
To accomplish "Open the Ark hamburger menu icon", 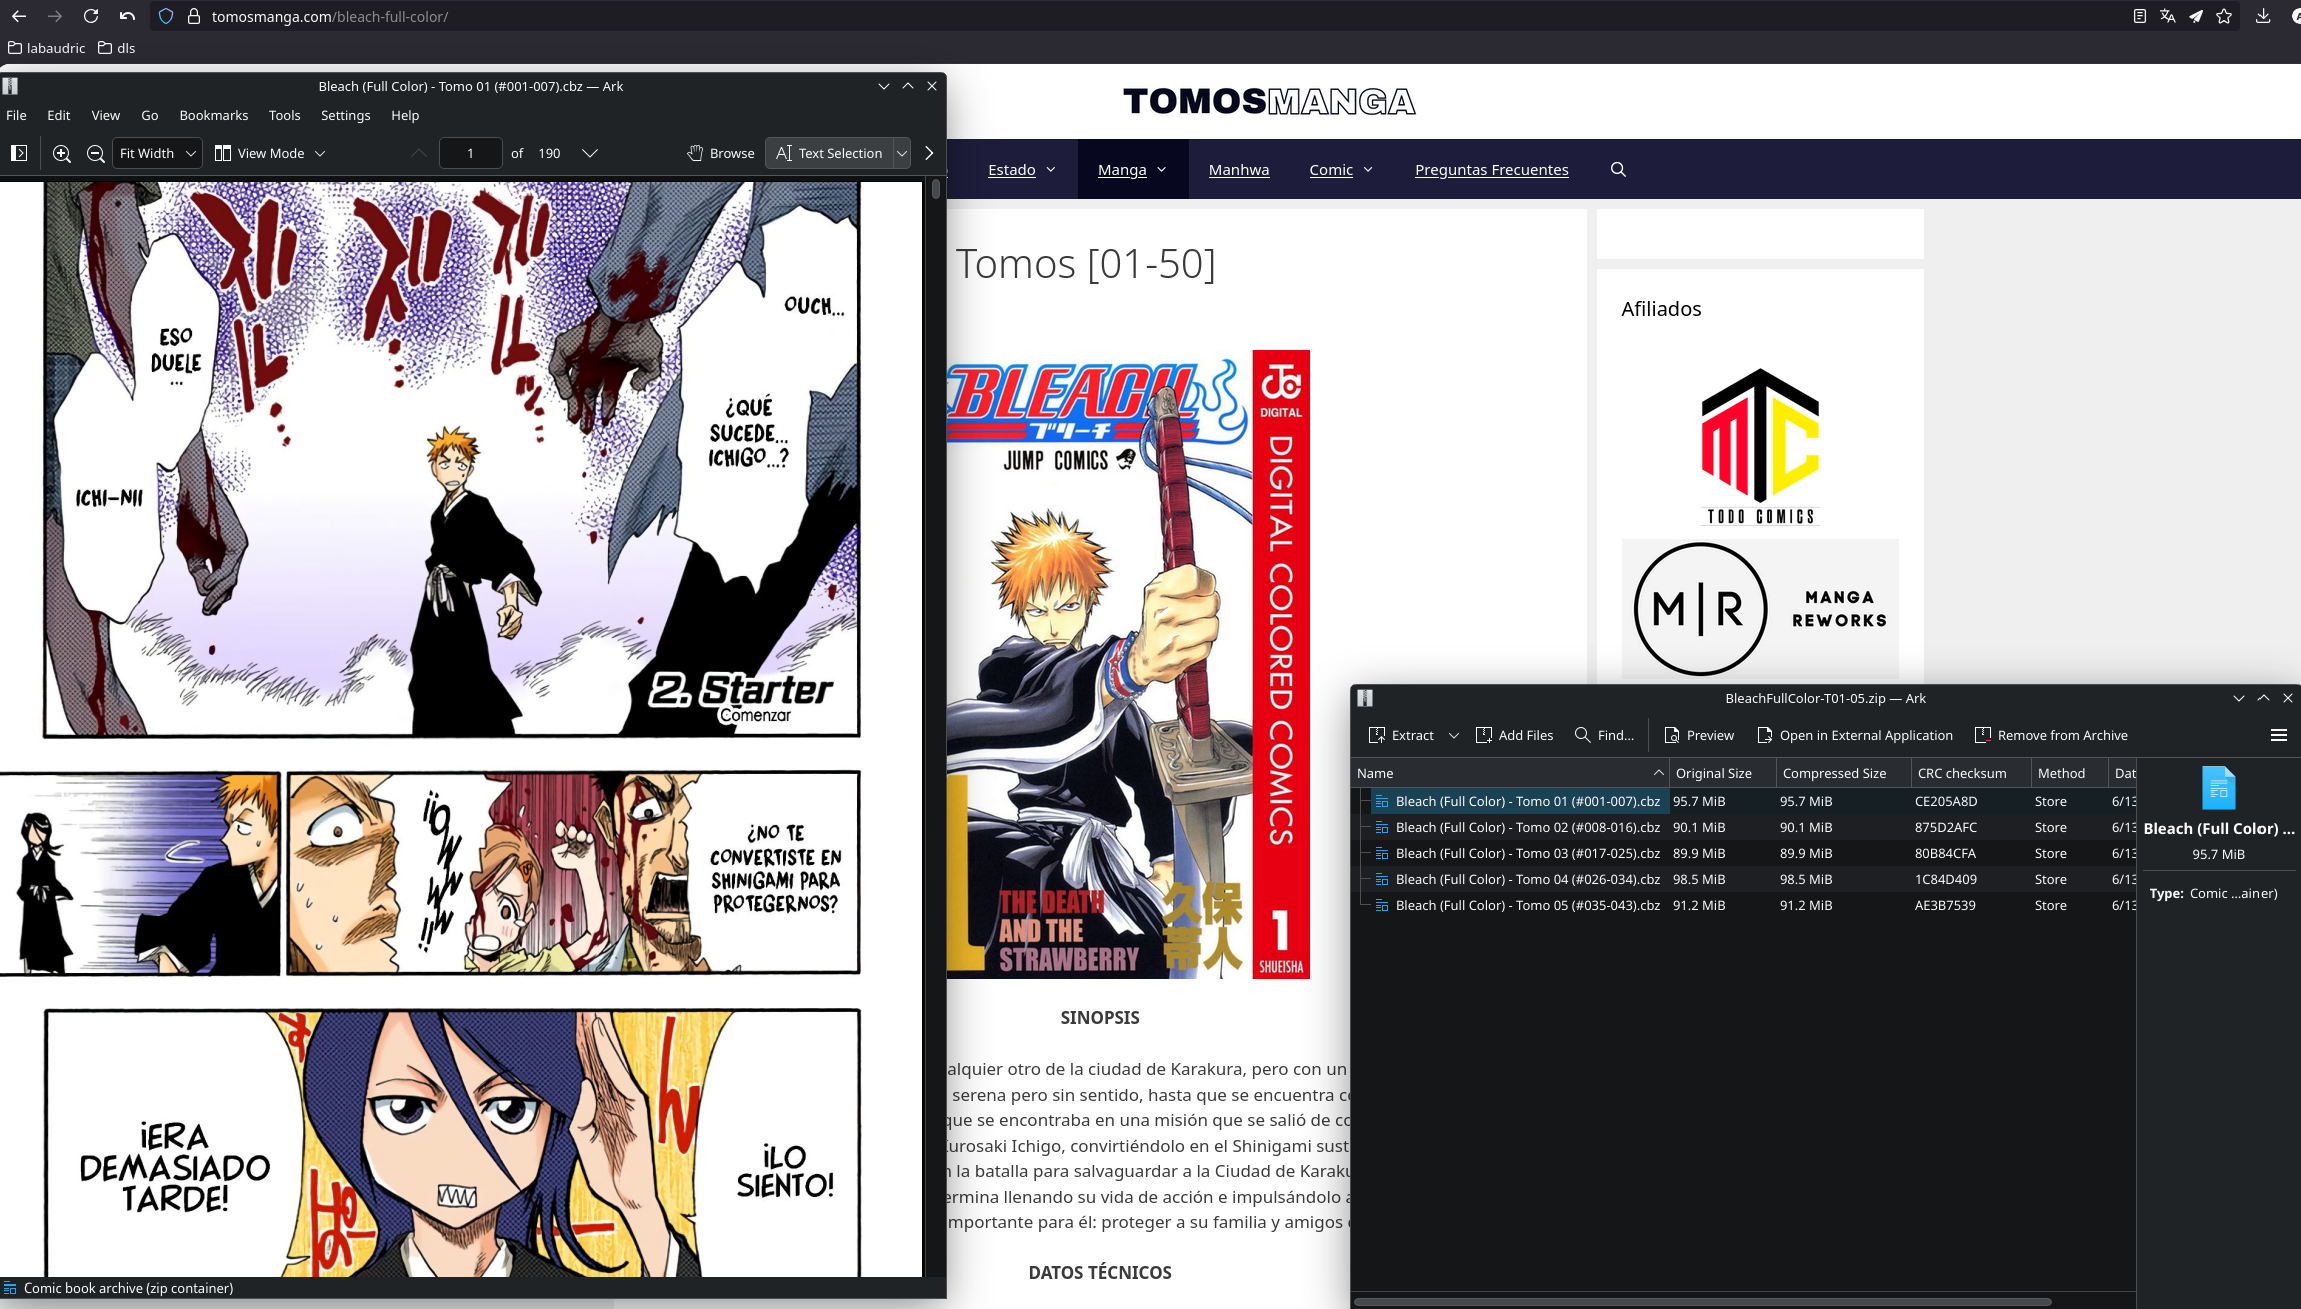I will pos(2279,735).
